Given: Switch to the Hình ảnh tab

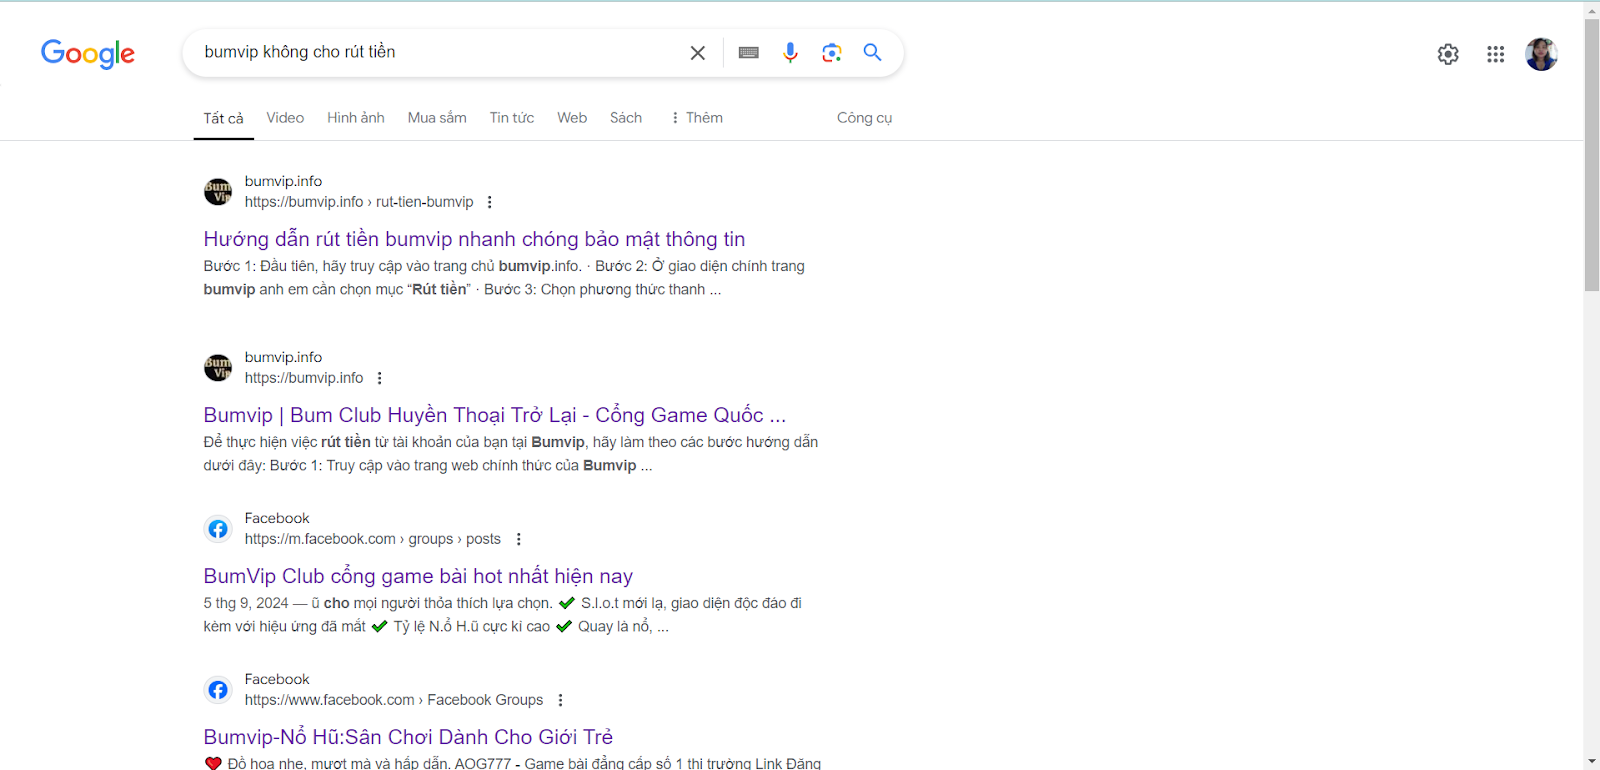Looking at the screenshot, I should [x=356, y=118].
